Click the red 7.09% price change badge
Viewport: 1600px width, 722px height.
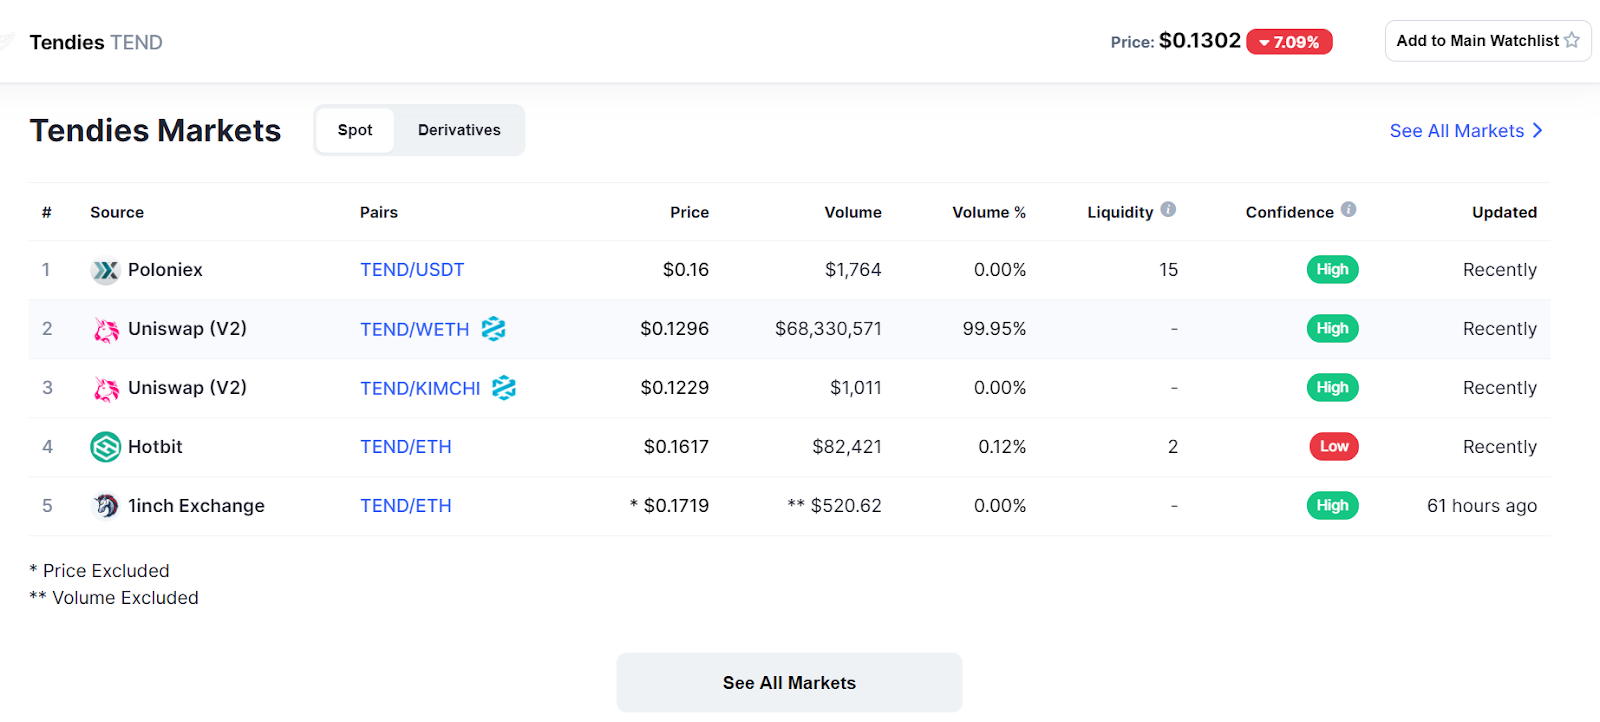tap(1289, 42)
